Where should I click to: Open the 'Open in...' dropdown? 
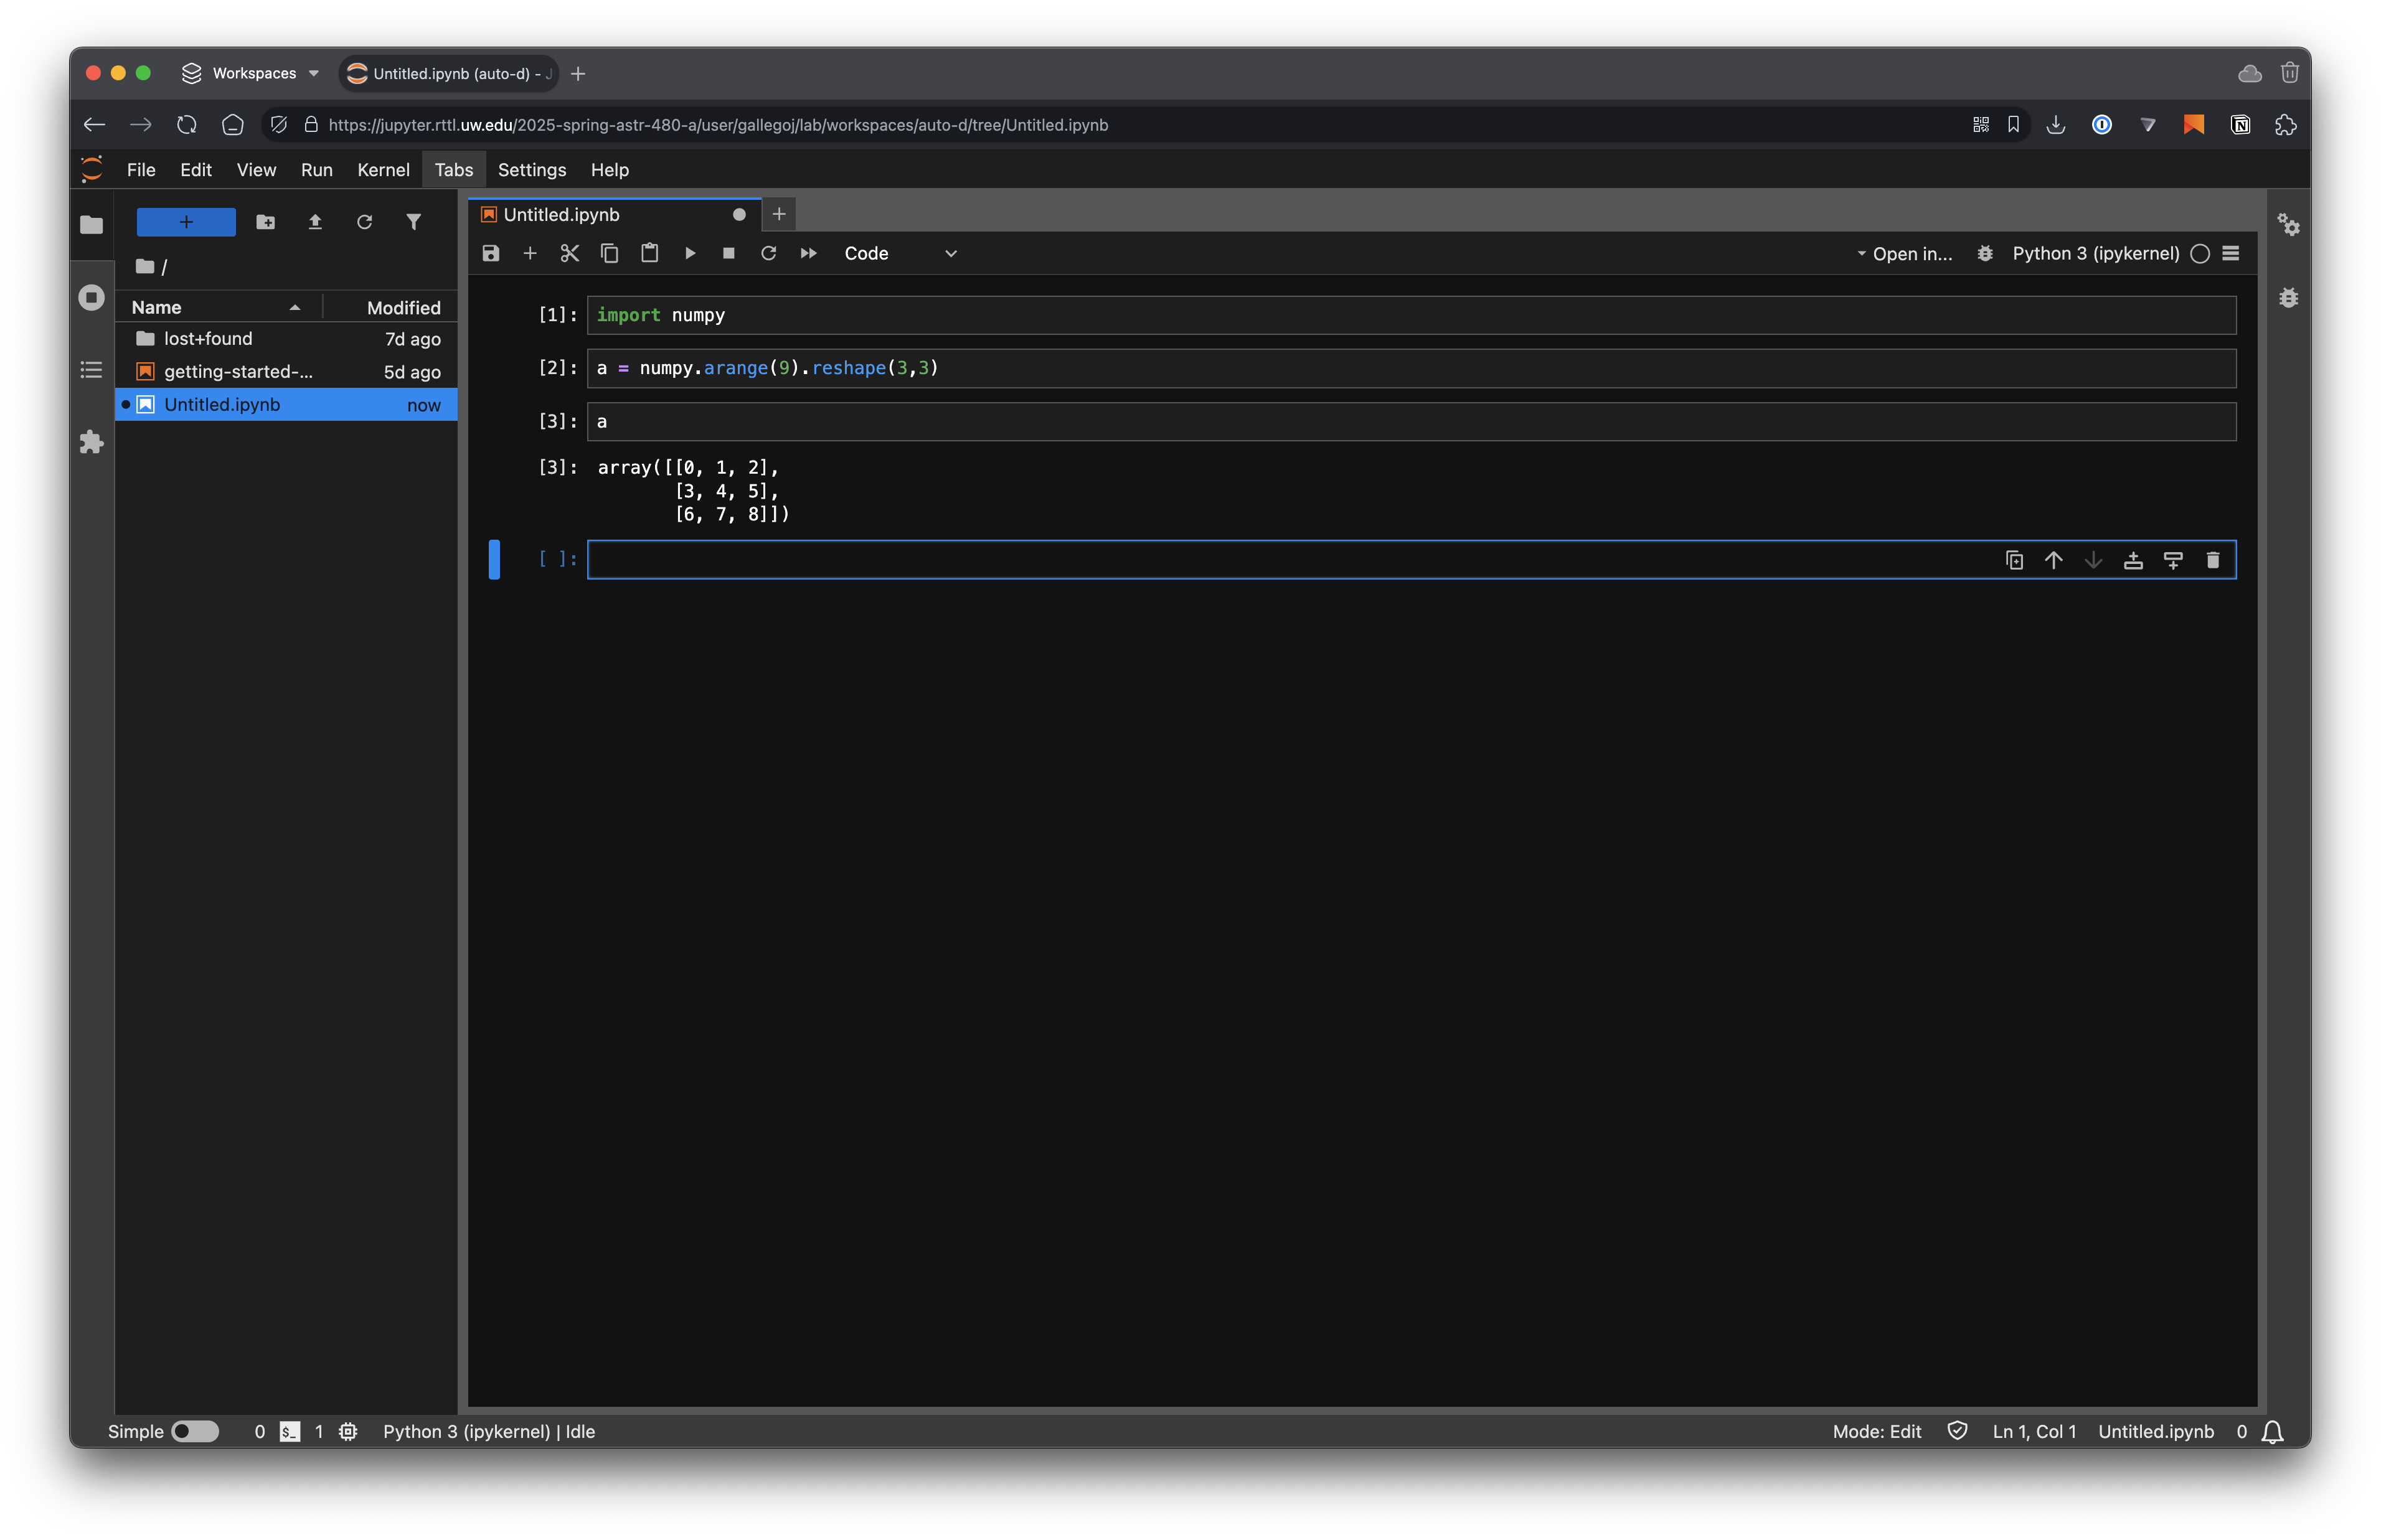coord(1904,253)
